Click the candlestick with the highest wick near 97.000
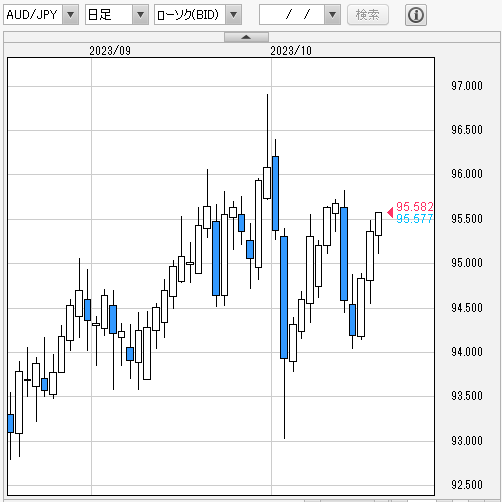 coord(267,183)
